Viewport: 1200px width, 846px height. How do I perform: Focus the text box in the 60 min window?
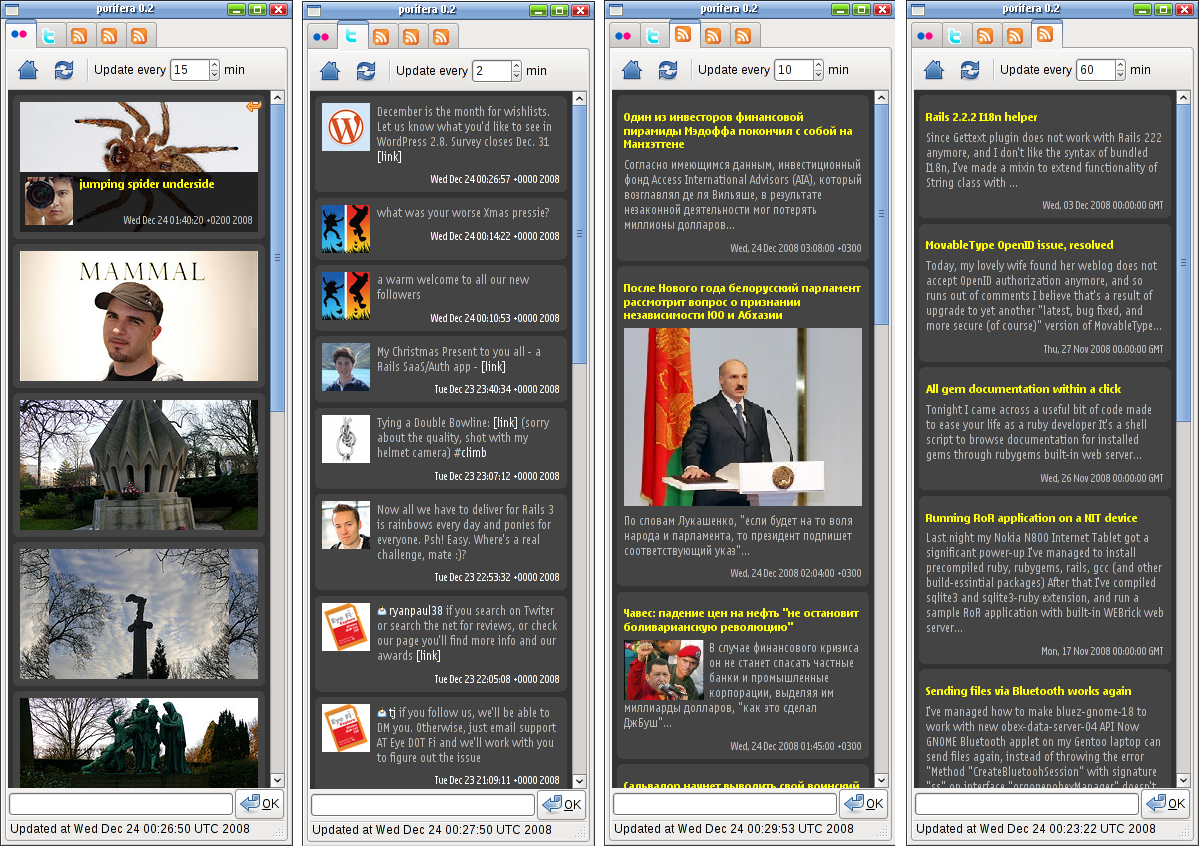coord(1027,804)
